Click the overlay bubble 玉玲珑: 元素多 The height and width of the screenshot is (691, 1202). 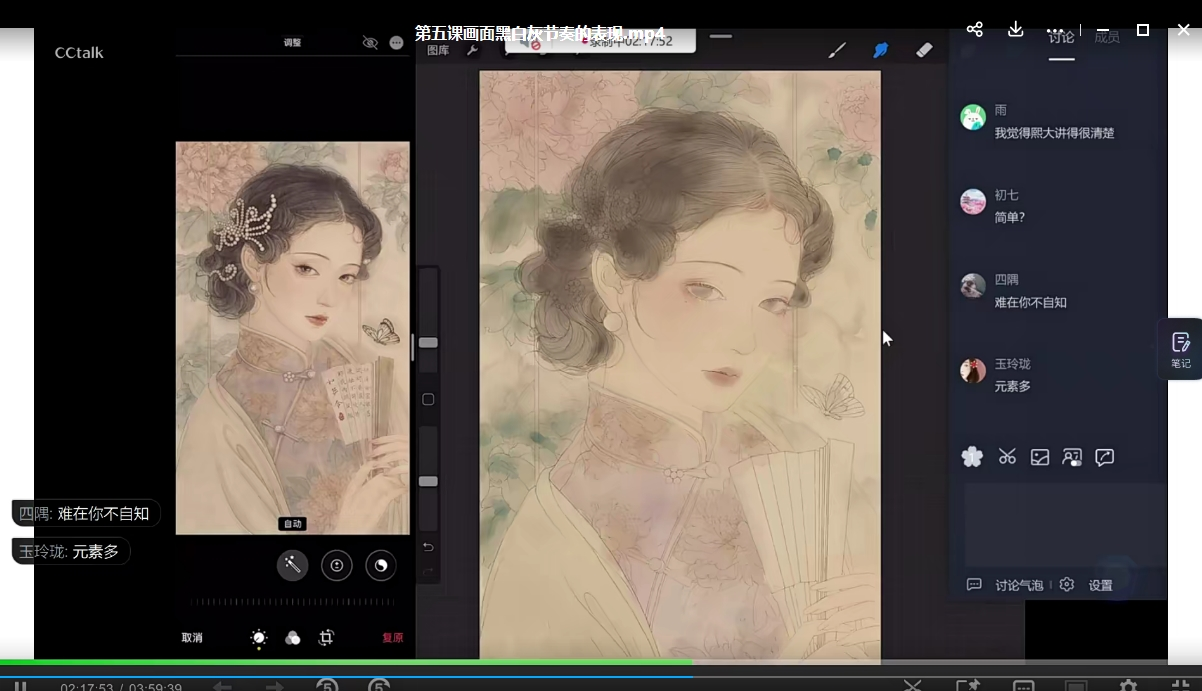pos(70,551)
